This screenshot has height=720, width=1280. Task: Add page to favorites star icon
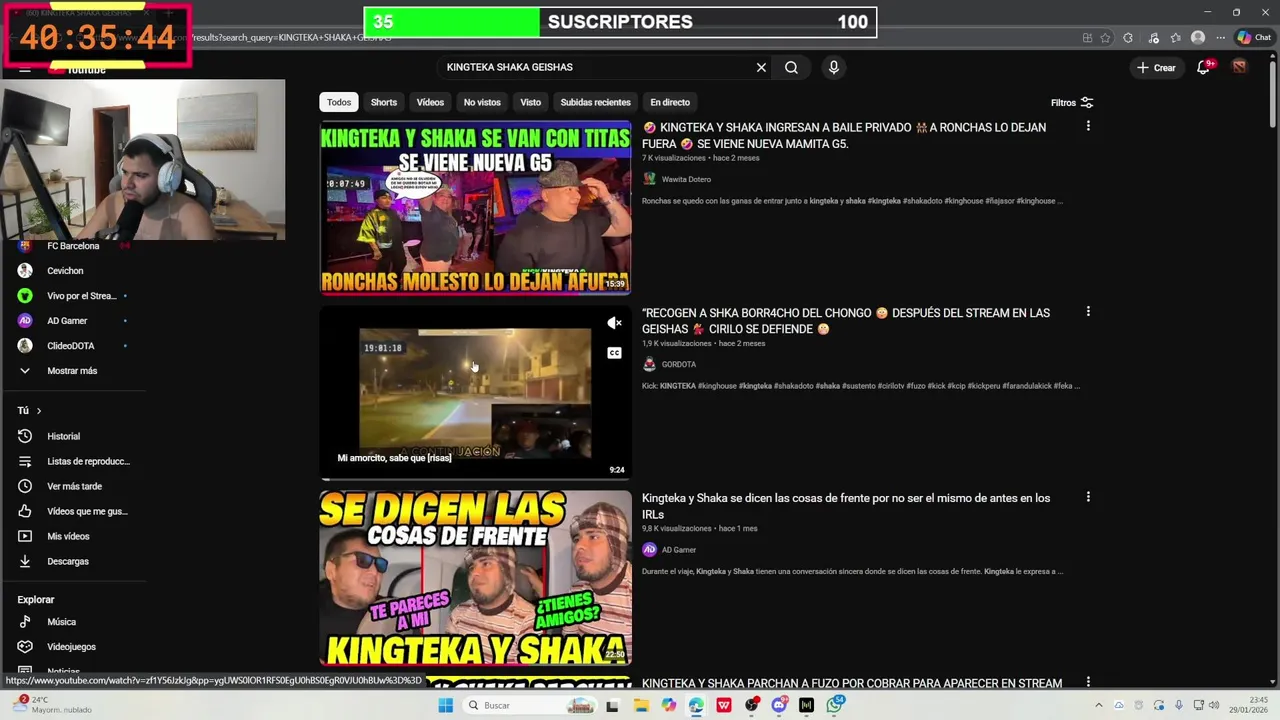pos(1105,38)
